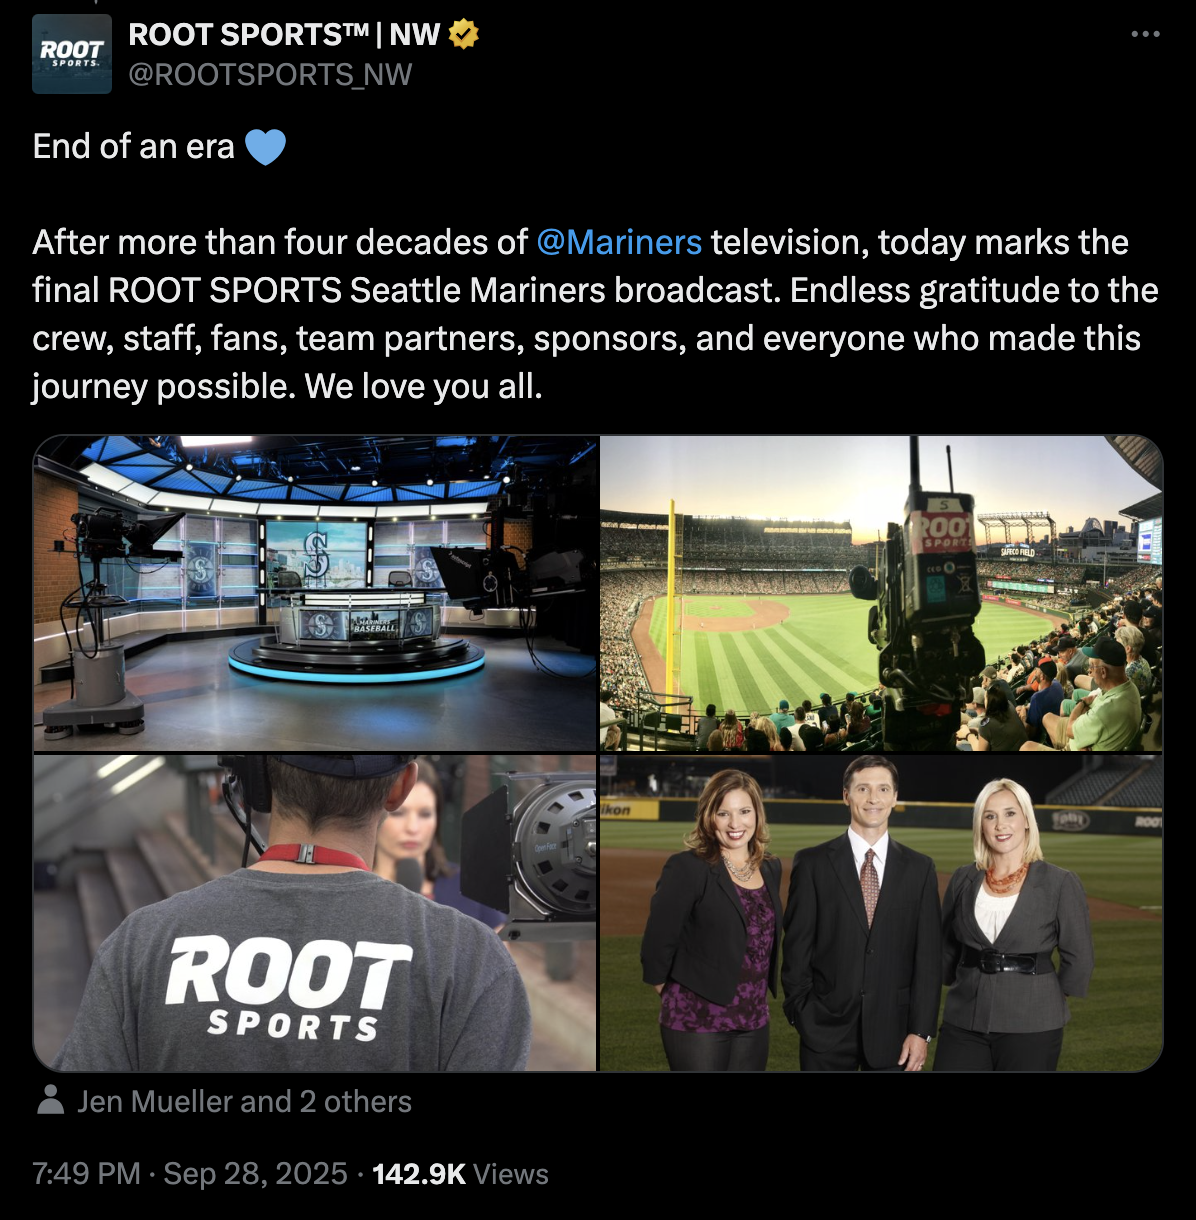Click the tagged people silhouette icon
1196x1220 pixels.
[50, 1101]
